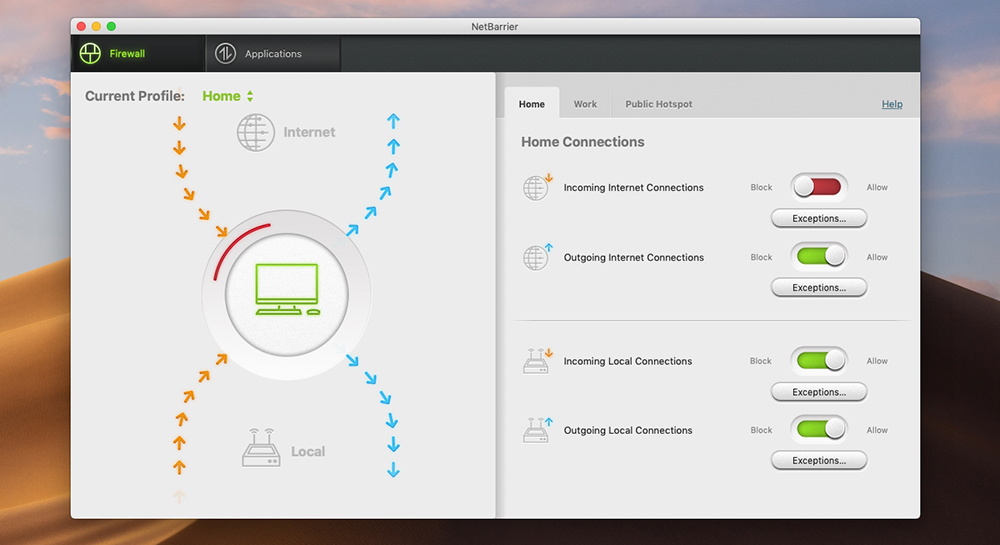This screenshot has width=1000, height=545.
Task: Disable the Incoming Local Connections switch
Action: (x=819, y=360)
